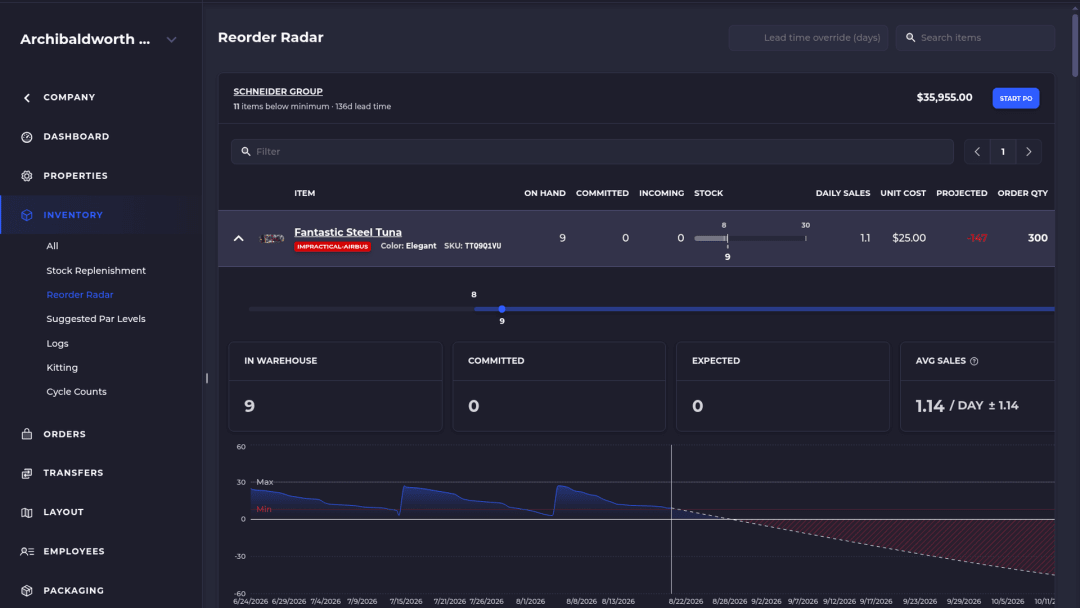Click the back arrow next to Company
1080x608 pixels.
click(27, 98)
